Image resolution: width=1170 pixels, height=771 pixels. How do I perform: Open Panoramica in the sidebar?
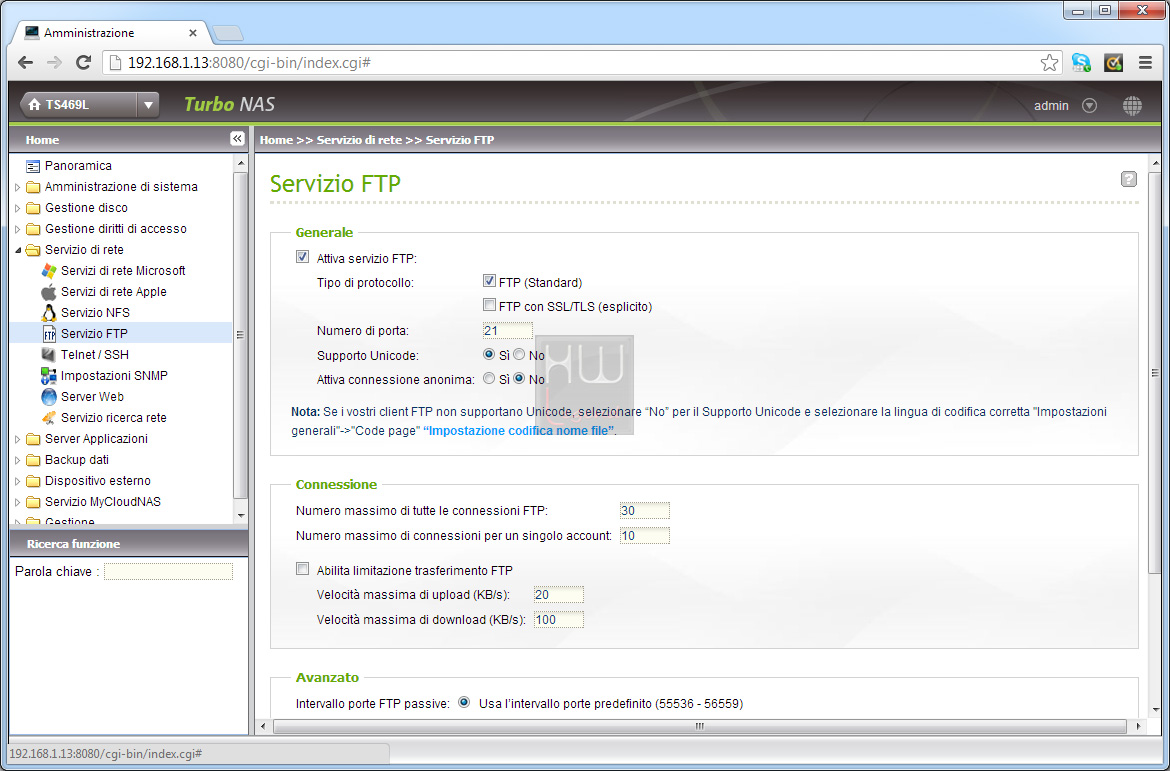(x=78, y=166)
